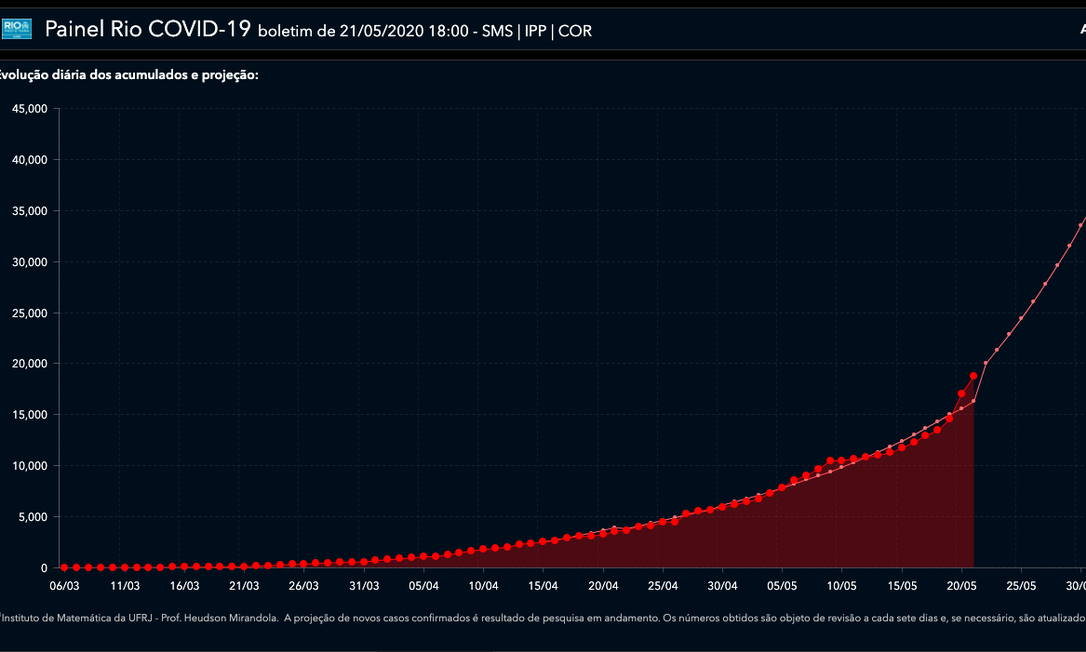Click the 'Evolução diária dos acumulados e projeção' heading

pyautogui.click(x=128, y=75)
